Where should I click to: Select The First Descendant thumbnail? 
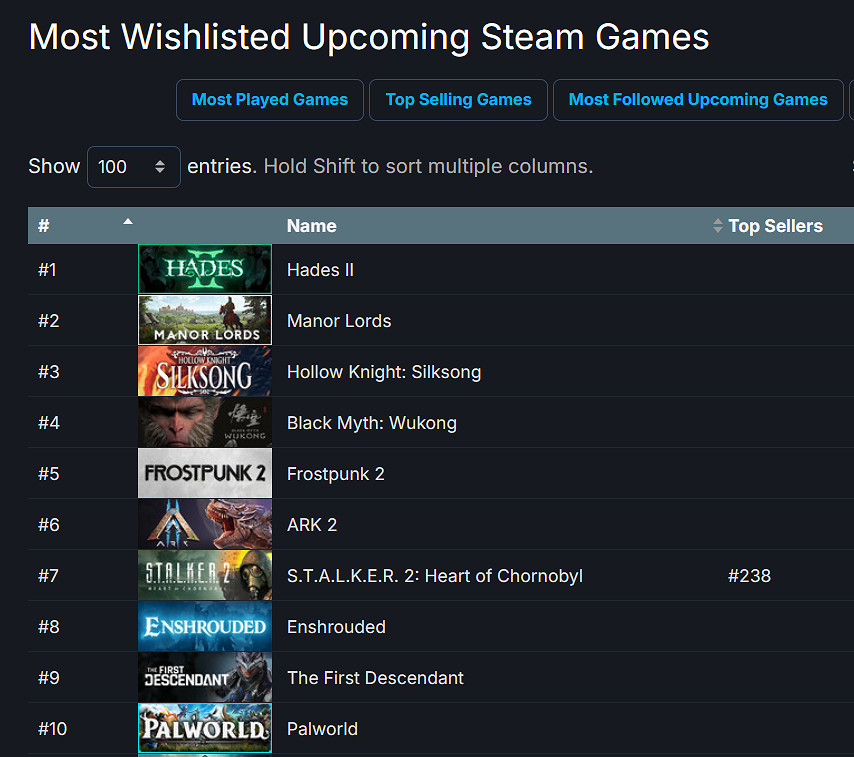tap(204, 677)
